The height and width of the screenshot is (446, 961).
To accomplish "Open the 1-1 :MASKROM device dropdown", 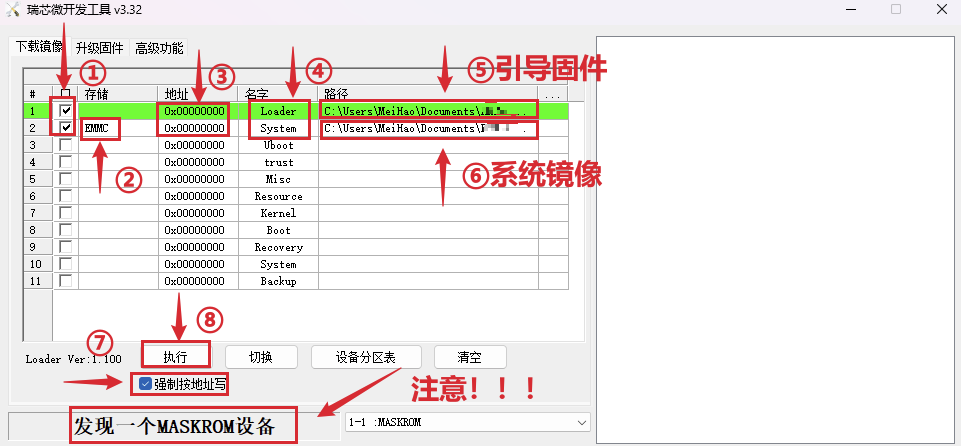I will (x=466, y=422).
